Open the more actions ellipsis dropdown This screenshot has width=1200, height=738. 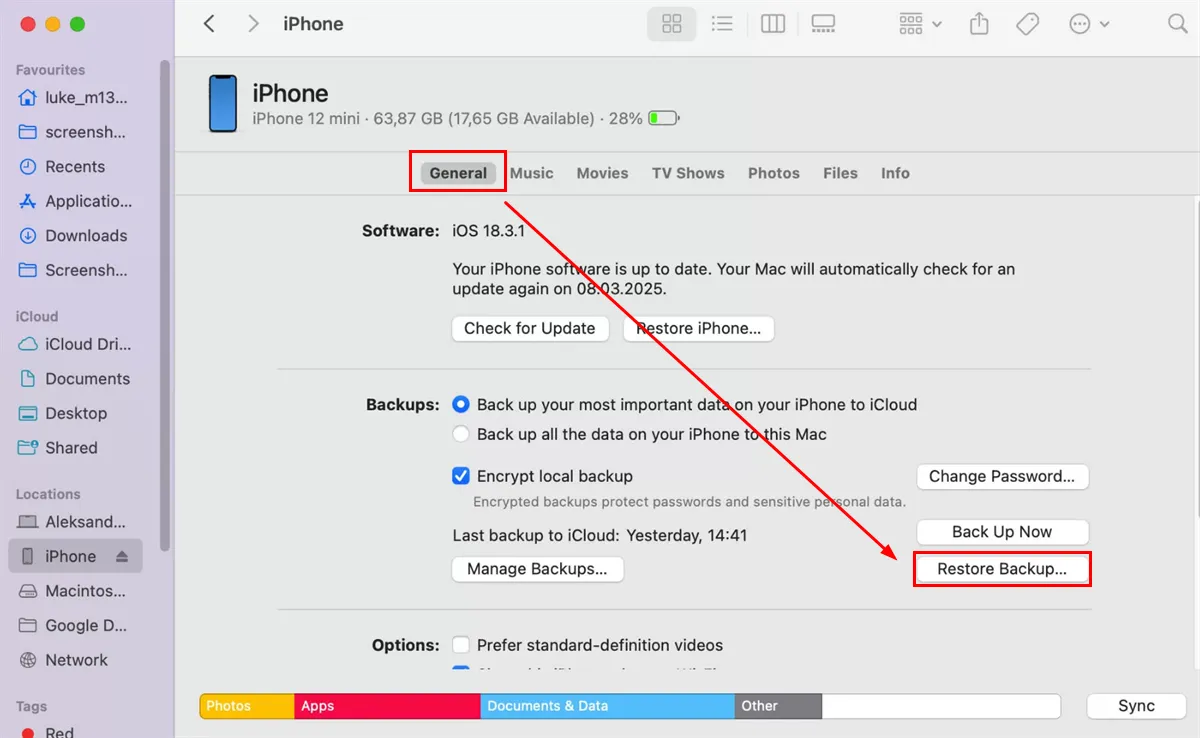click(1089, 24)
